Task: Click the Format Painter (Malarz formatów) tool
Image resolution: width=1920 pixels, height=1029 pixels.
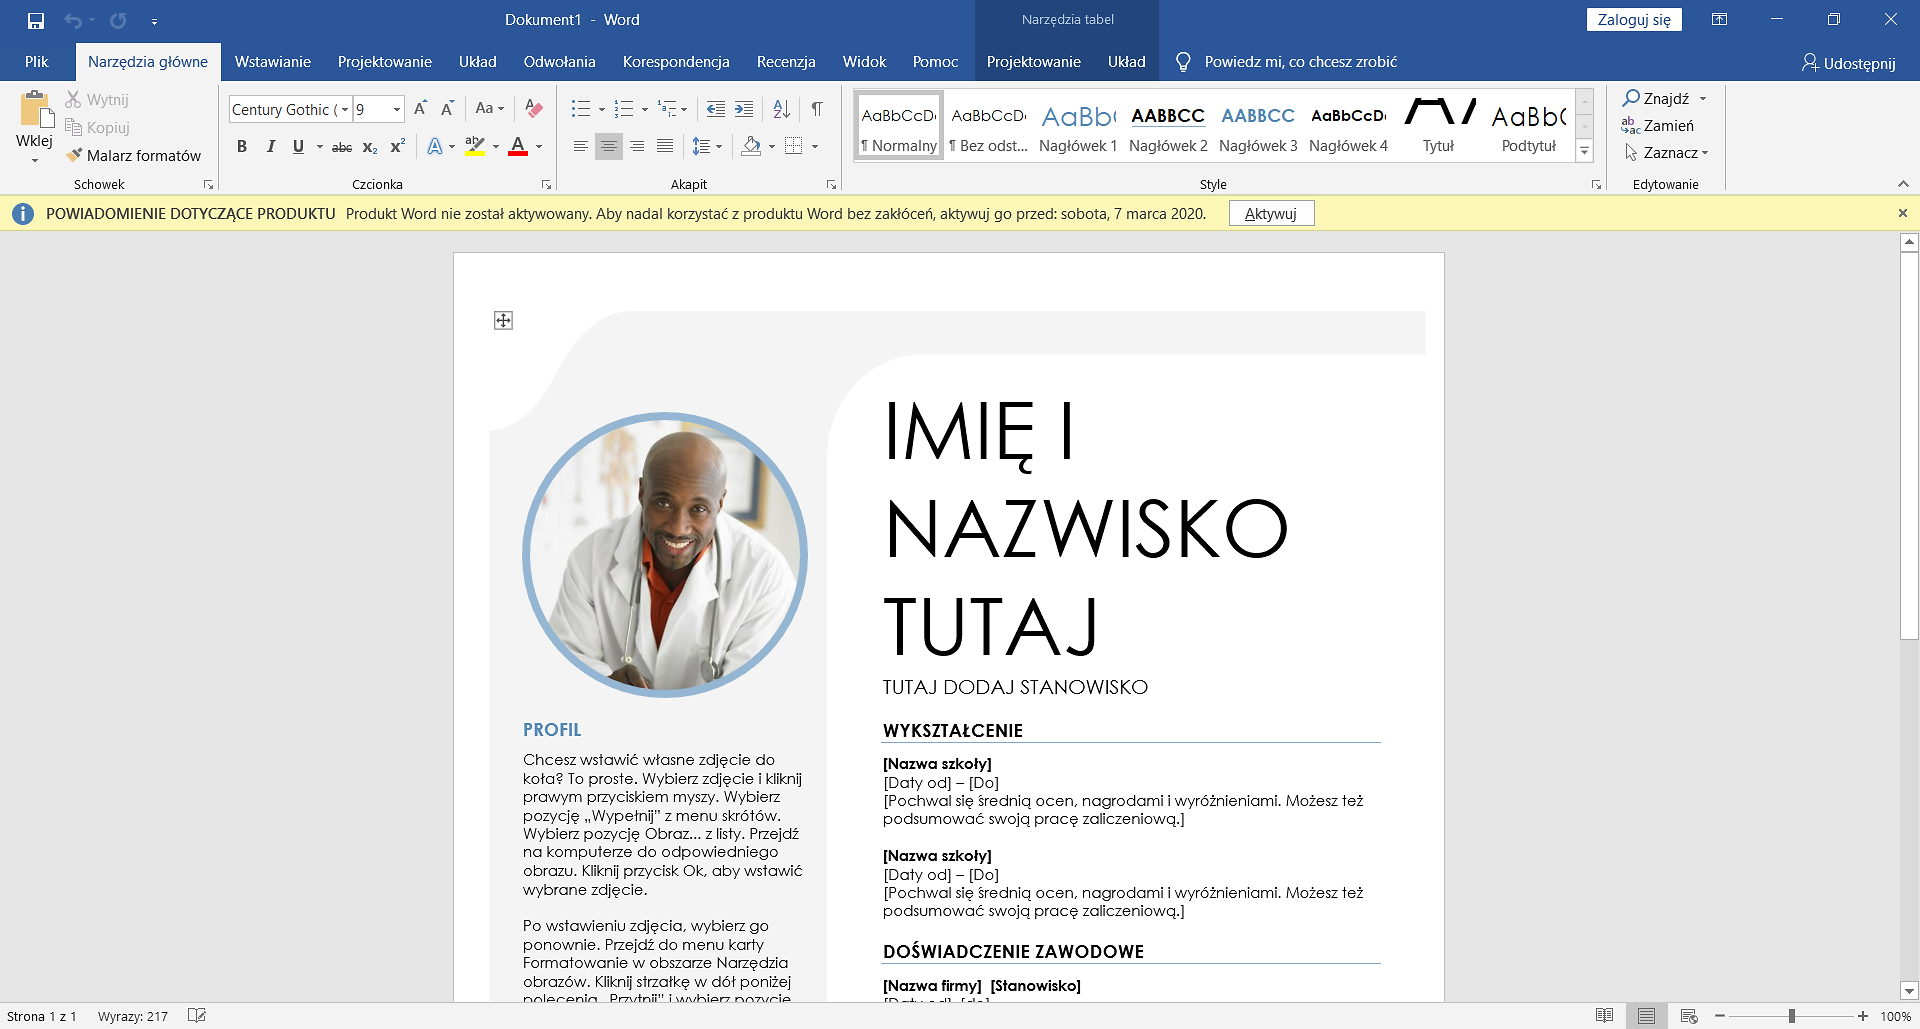Action: tap(134, 155)
